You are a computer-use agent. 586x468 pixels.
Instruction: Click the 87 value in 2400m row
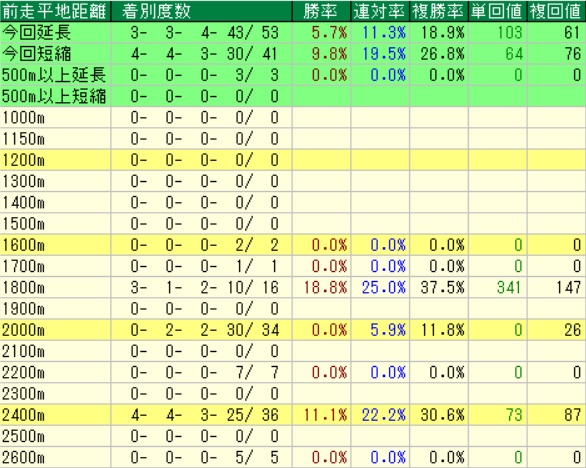(x=573, y=415)
